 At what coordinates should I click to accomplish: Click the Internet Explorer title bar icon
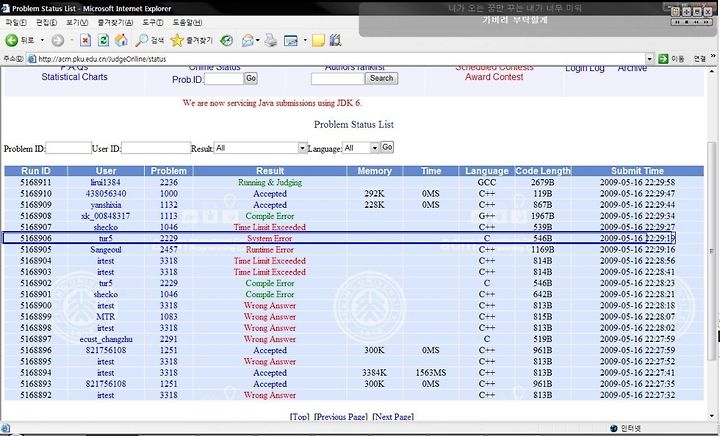click(x=5, y=8)
